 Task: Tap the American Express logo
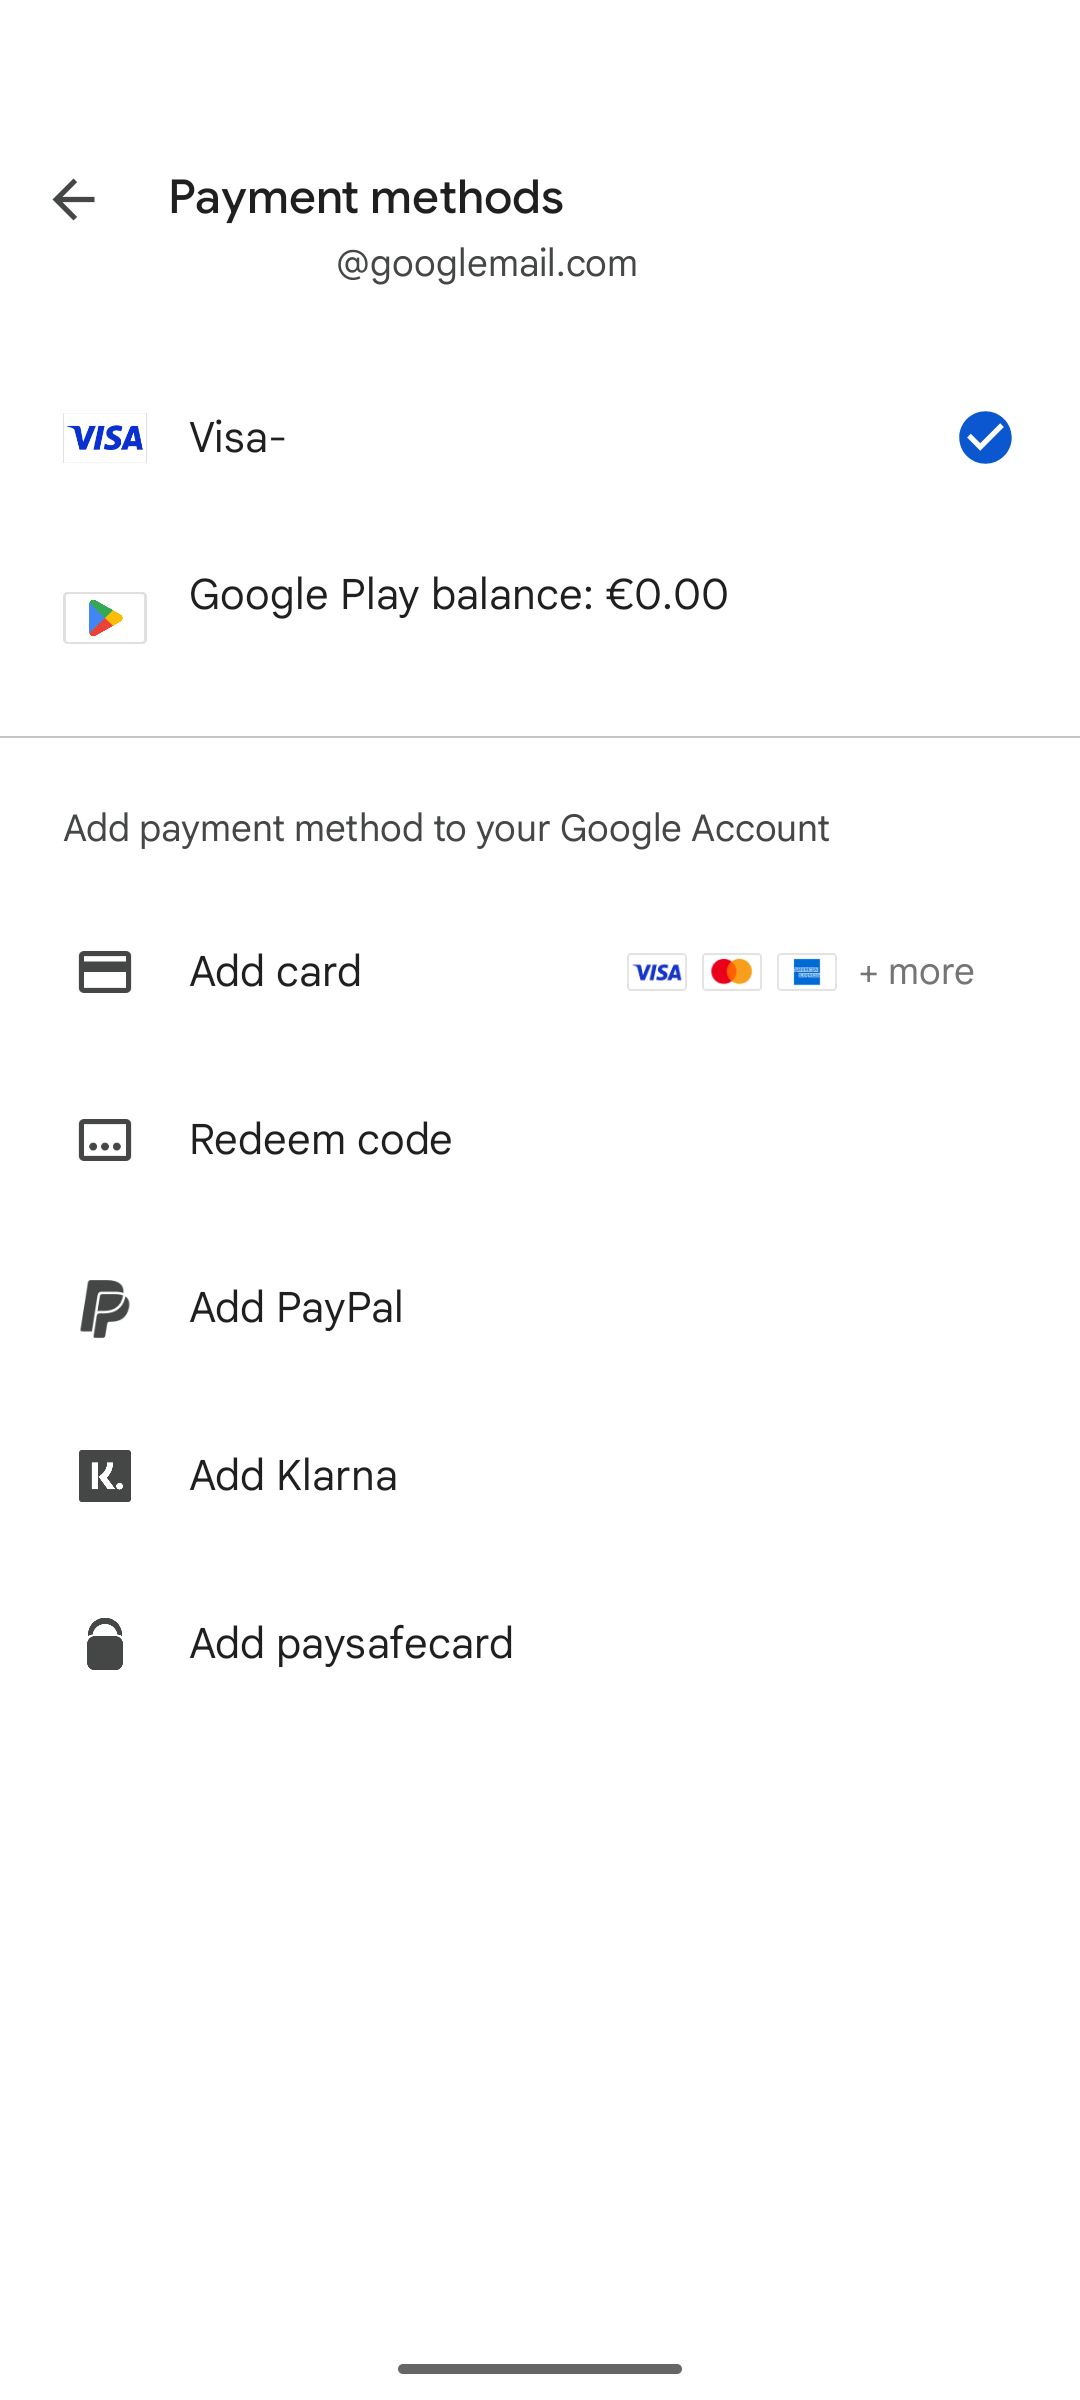807,972
